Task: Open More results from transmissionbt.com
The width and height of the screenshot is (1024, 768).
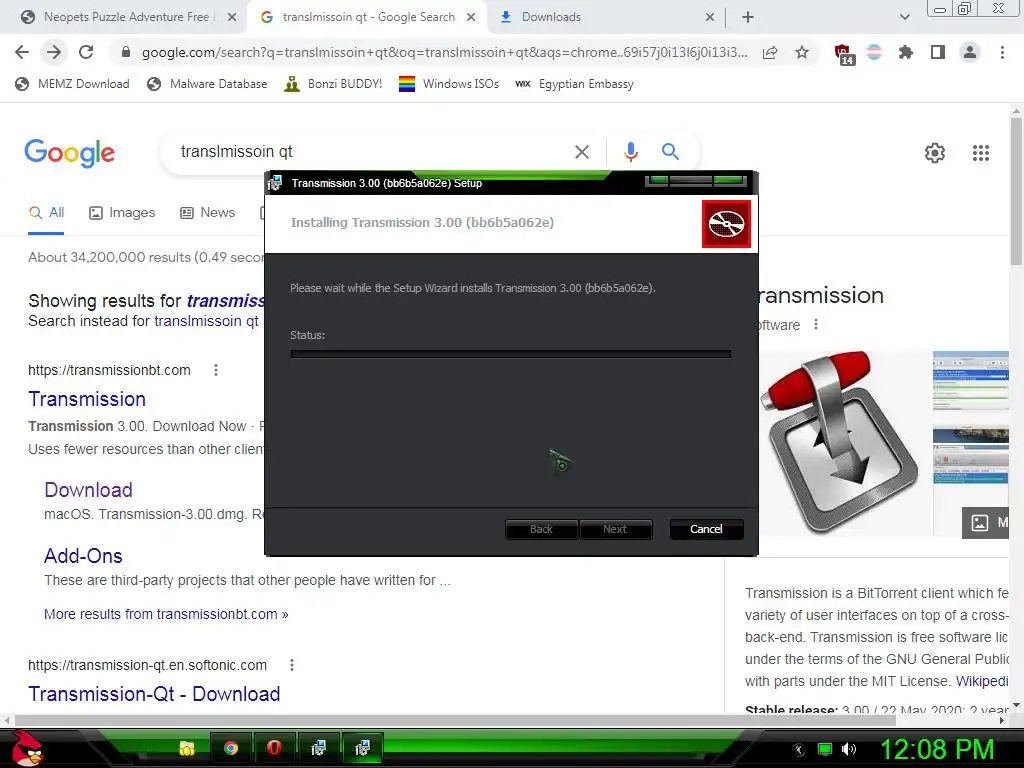Action: (166, 615)
